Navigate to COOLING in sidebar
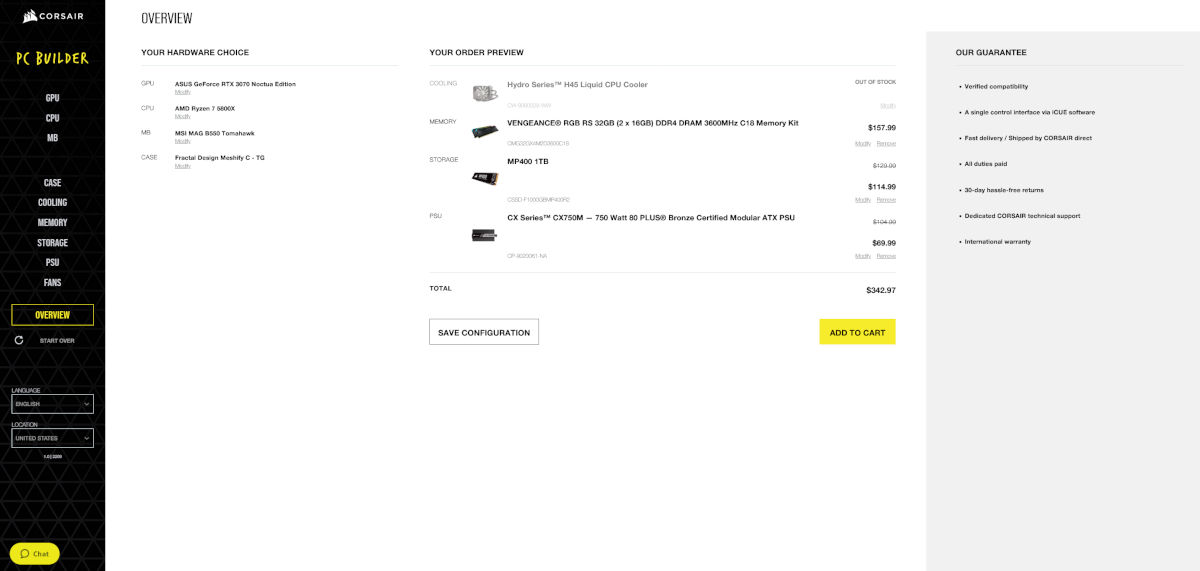 tap(52, 203)
